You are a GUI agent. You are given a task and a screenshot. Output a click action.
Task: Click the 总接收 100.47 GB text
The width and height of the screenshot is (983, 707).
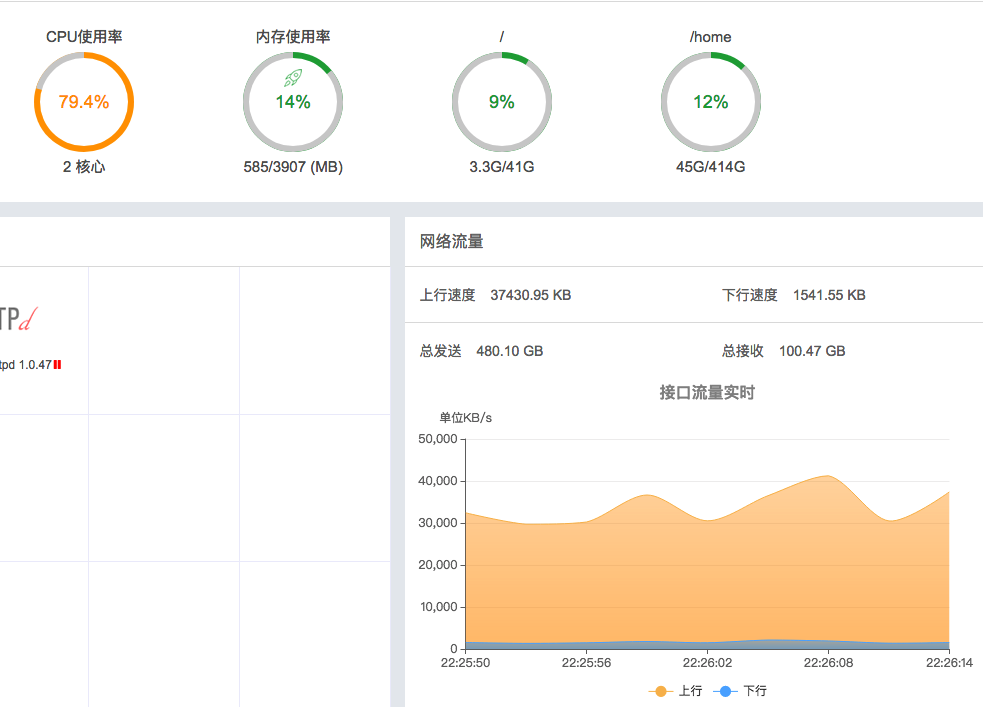tap(783, 351)
